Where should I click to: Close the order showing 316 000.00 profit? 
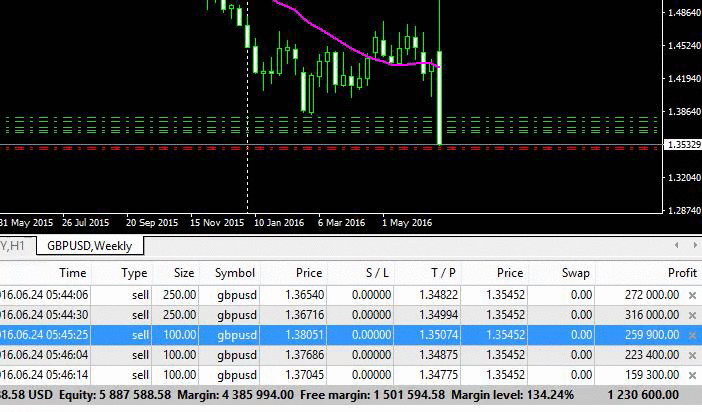tap(692, 315)
